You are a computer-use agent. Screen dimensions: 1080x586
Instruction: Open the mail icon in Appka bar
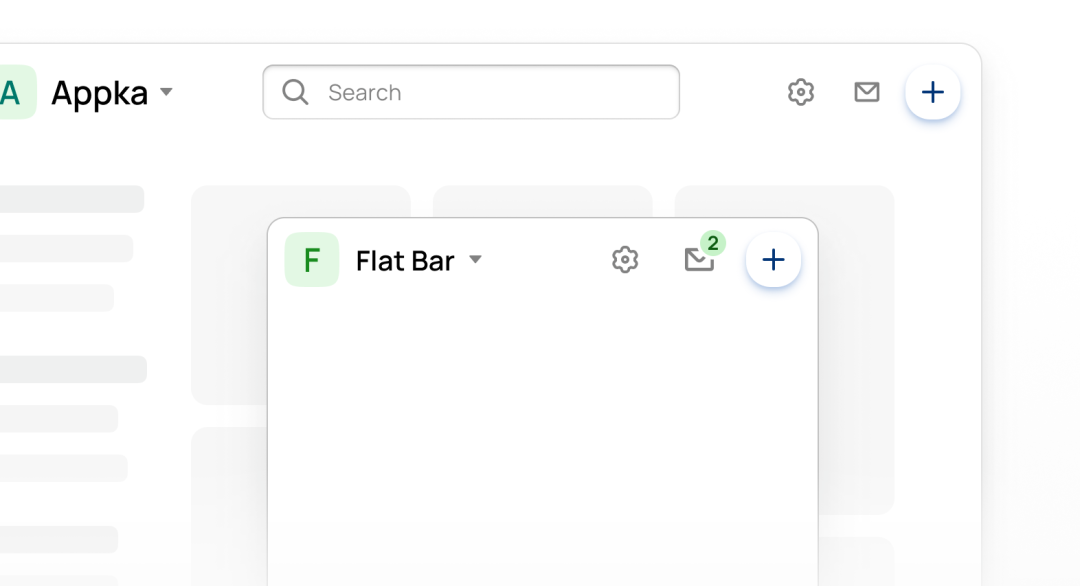click(x=866, y=92)
